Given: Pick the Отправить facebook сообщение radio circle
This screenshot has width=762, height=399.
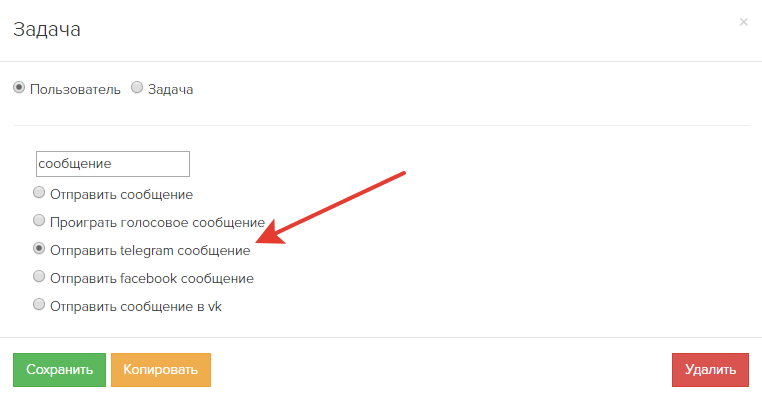Looking at the screenshot, I should point(39,277).
